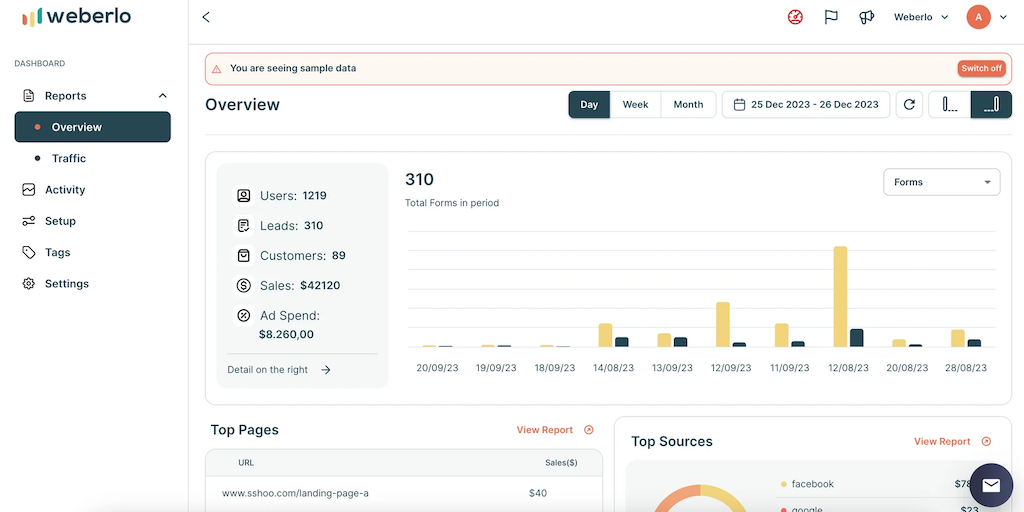The width and height of the screenshot is (1024, 512).
Task: Collapse the Reports section in sidebar
Action: tap(163, 96)
